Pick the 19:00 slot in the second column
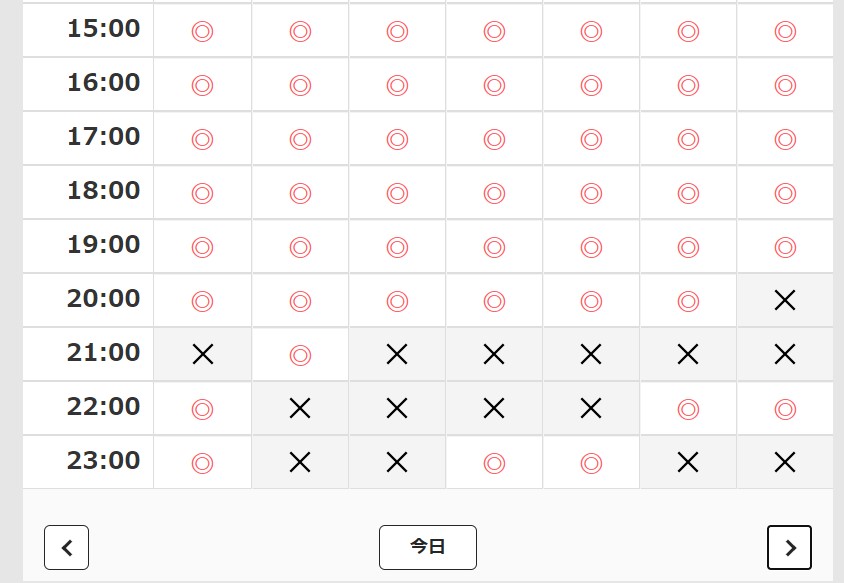 coord(300,246)
